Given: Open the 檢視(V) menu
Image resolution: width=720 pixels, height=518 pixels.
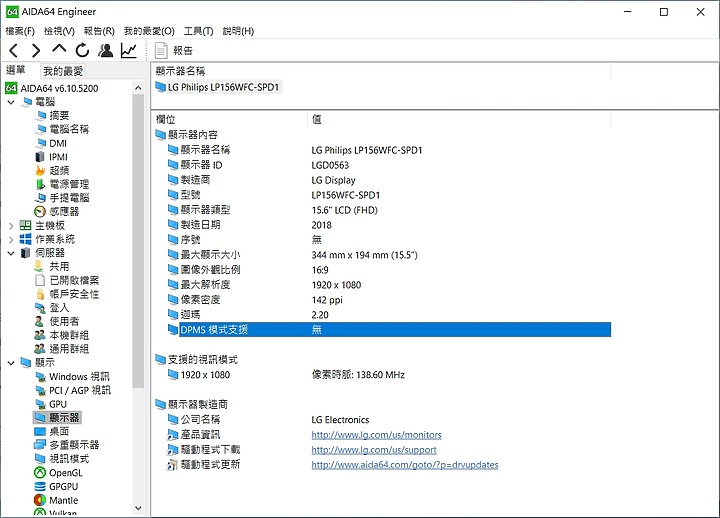Looking at the screenshot, I should (x=59, y=31).
